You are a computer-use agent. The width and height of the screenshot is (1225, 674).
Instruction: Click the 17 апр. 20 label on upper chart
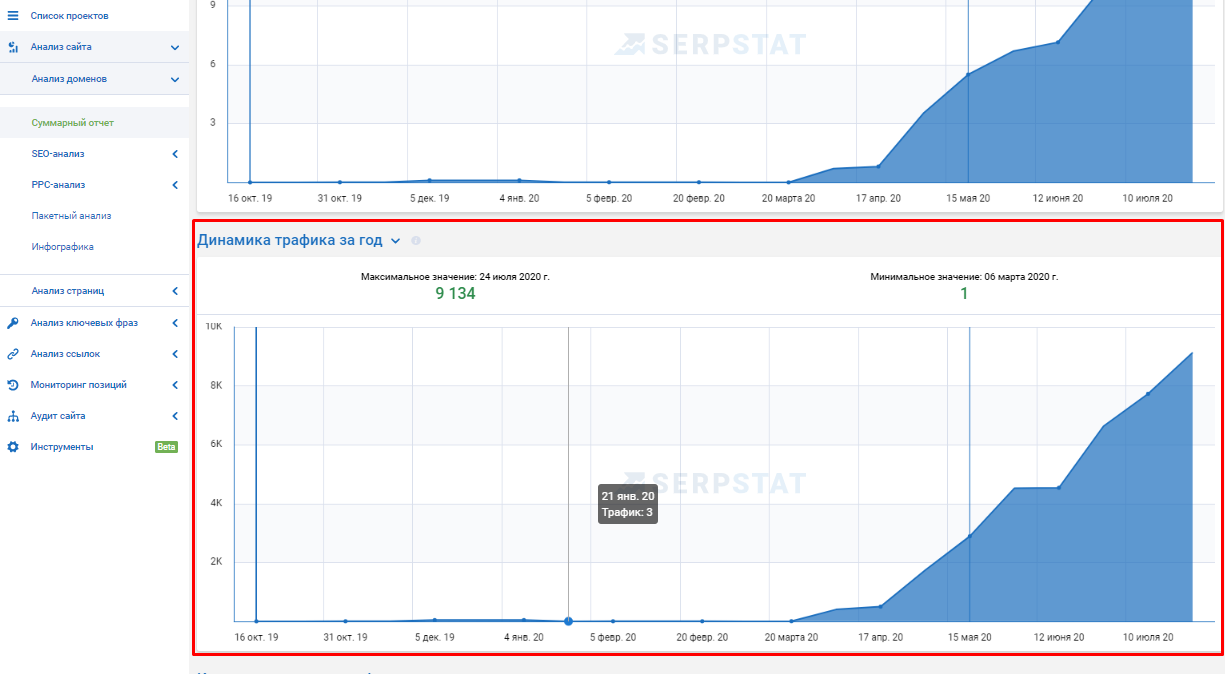click(x=879, y=199)
